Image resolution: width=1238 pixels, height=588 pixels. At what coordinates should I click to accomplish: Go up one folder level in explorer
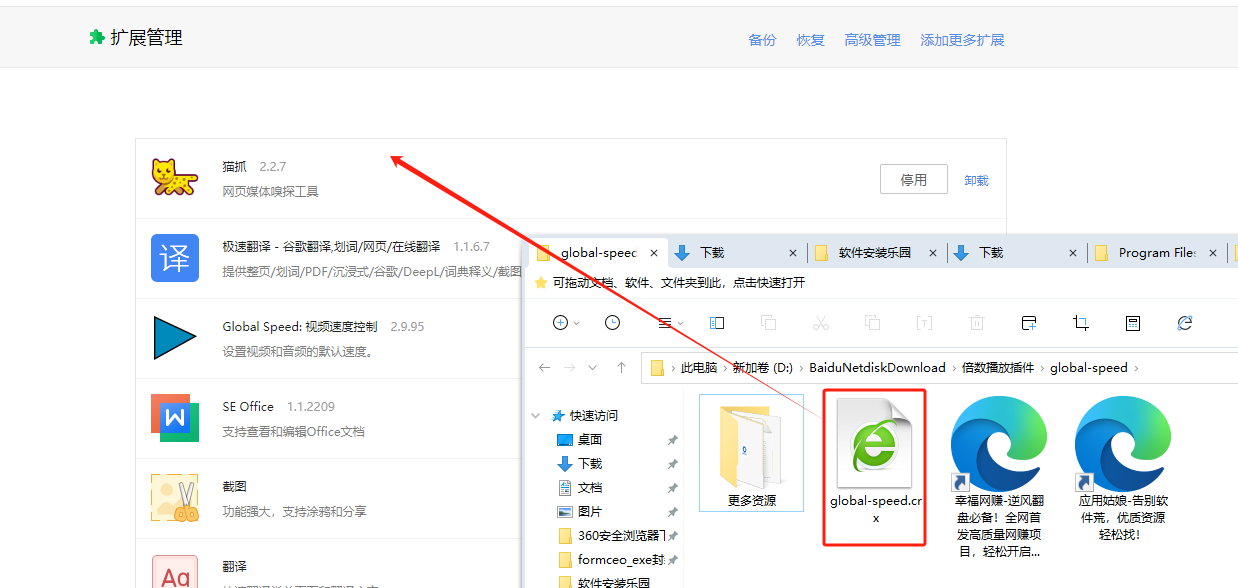[x=621, y=367]
